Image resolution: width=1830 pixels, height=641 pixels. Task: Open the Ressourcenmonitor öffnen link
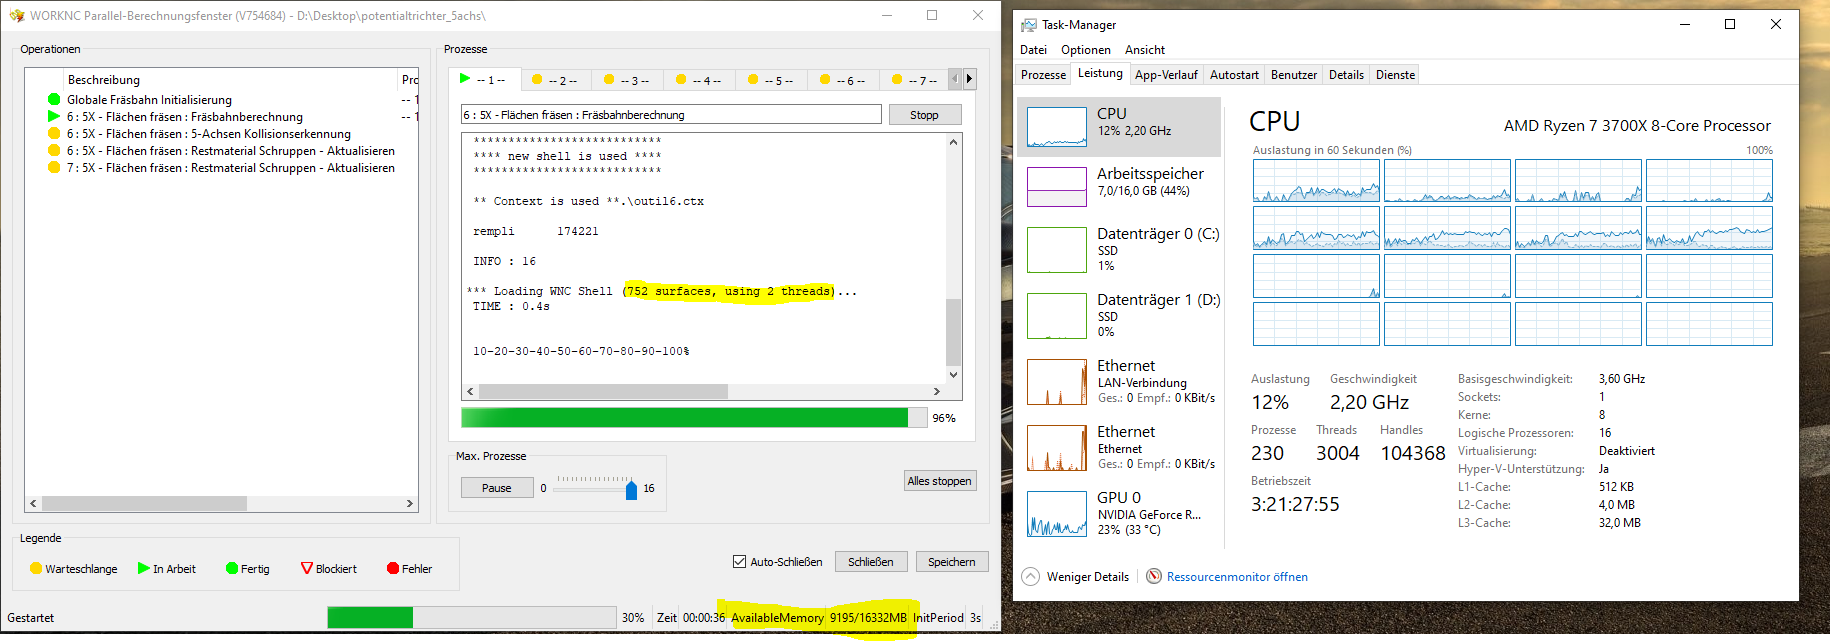click(1237, 576)
